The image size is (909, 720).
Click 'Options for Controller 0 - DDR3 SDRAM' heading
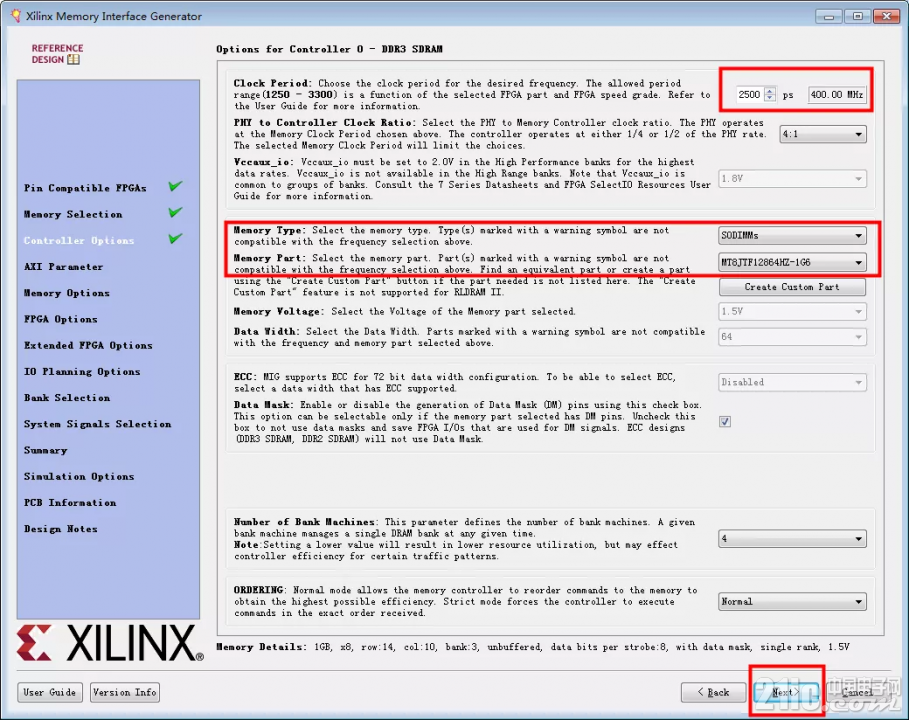point(329,49)
